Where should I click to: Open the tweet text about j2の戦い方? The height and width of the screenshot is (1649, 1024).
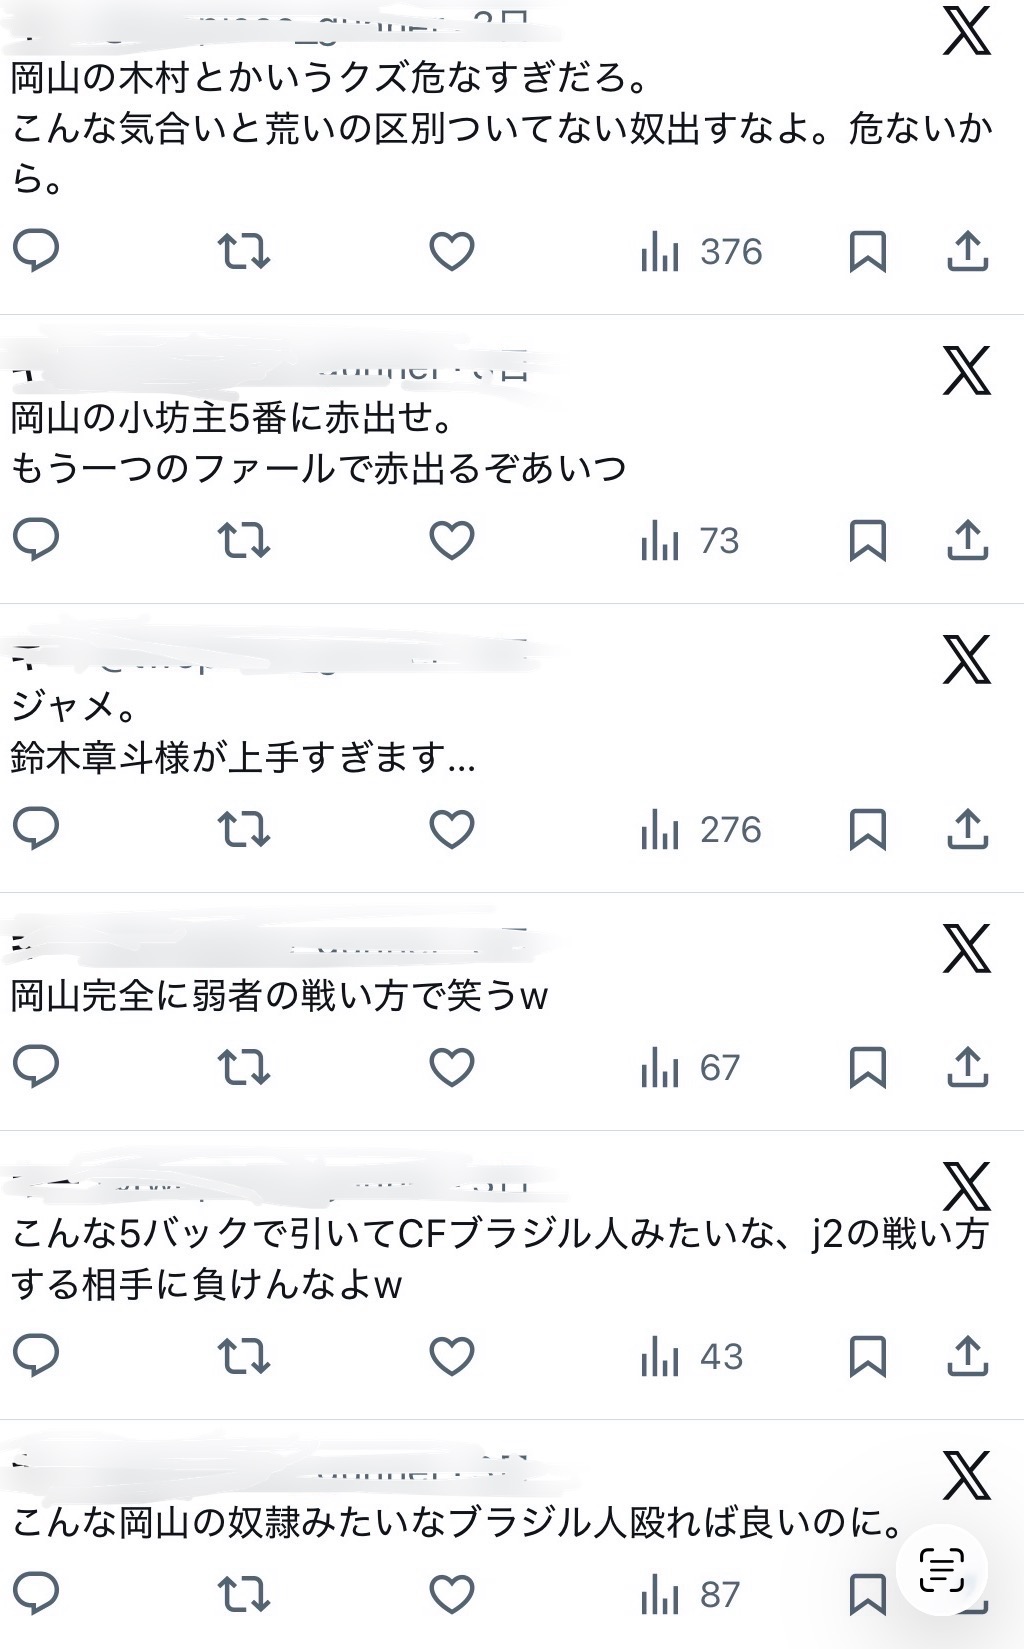(500, 1259)
